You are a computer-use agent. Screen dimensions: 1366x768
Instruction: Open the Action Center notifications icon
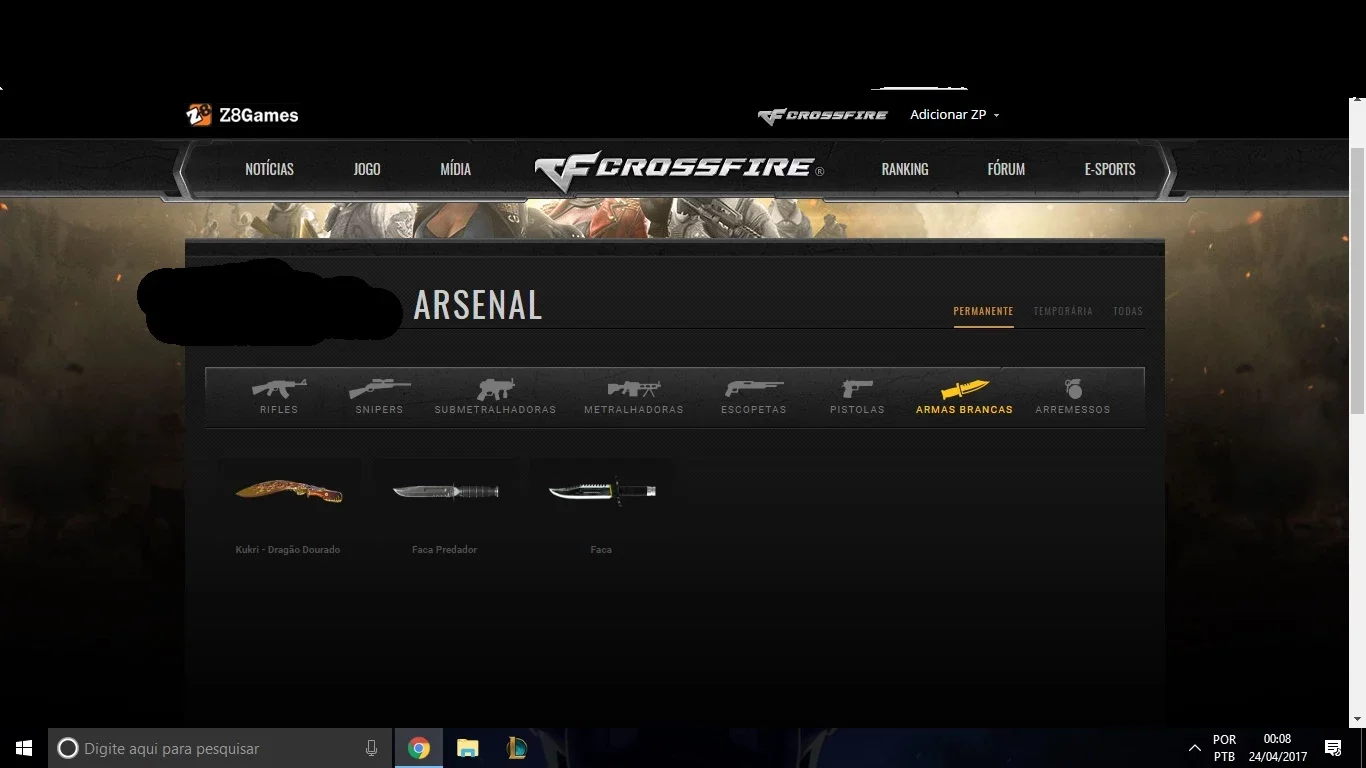click(1333, 748)
